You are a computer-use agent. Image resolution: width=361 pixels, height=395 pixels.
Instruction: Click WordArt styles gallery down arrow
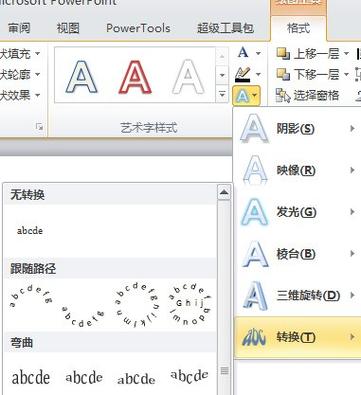(x=222, y=75)
